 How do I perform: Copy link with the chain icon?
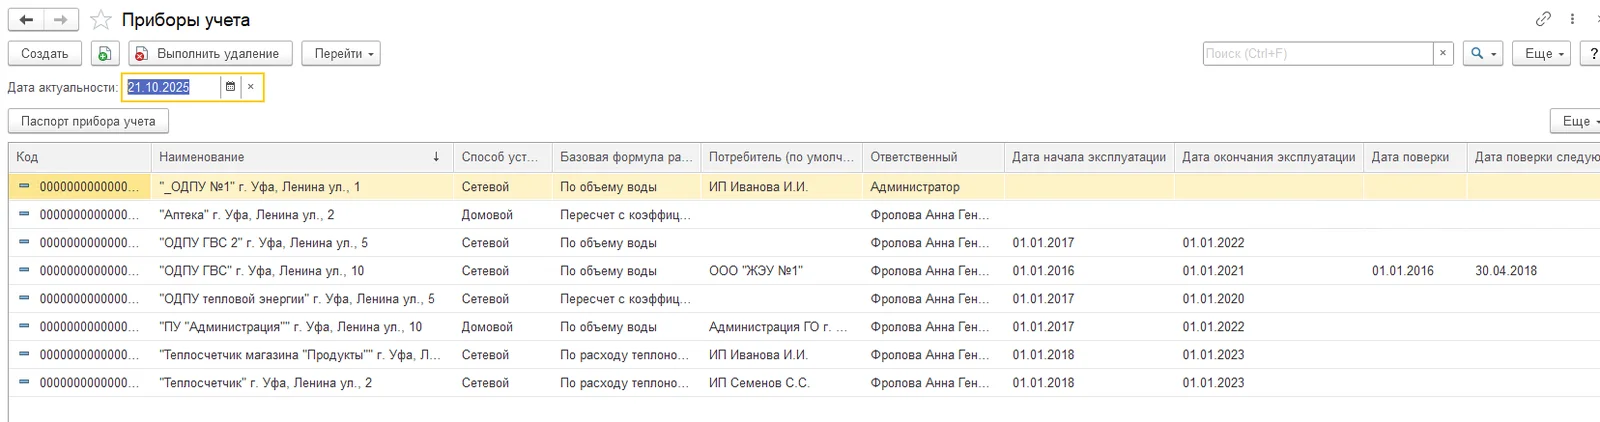[x=1543, y=19]
